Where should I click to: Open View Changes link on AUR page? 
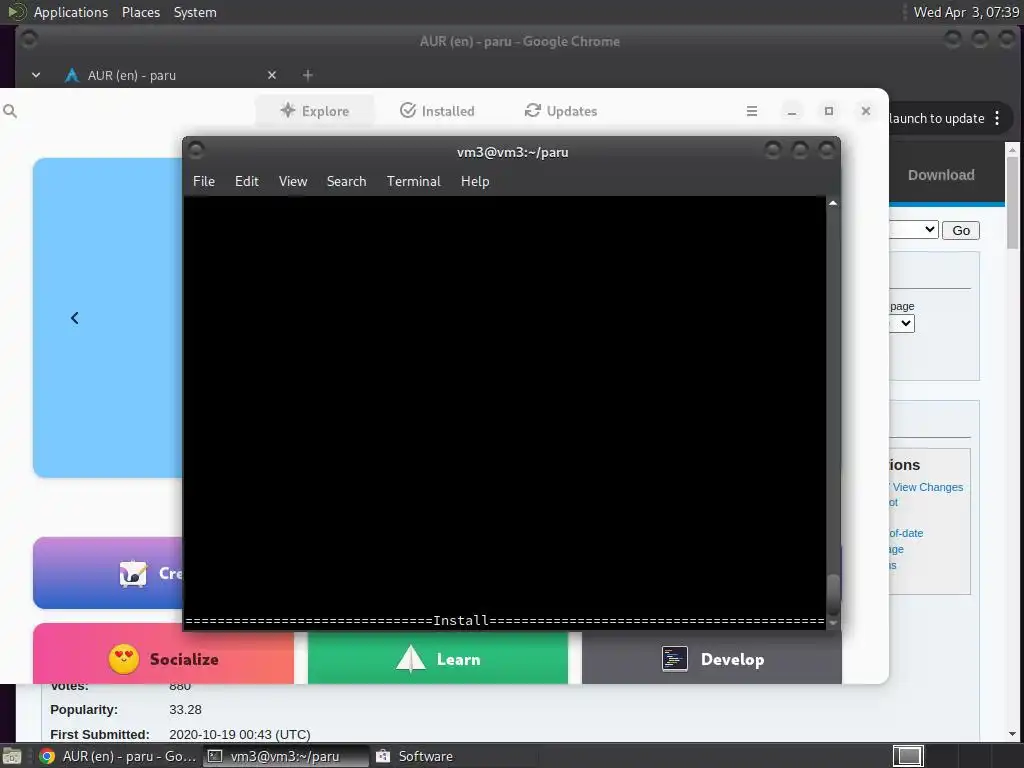click(x=927, y=487)
